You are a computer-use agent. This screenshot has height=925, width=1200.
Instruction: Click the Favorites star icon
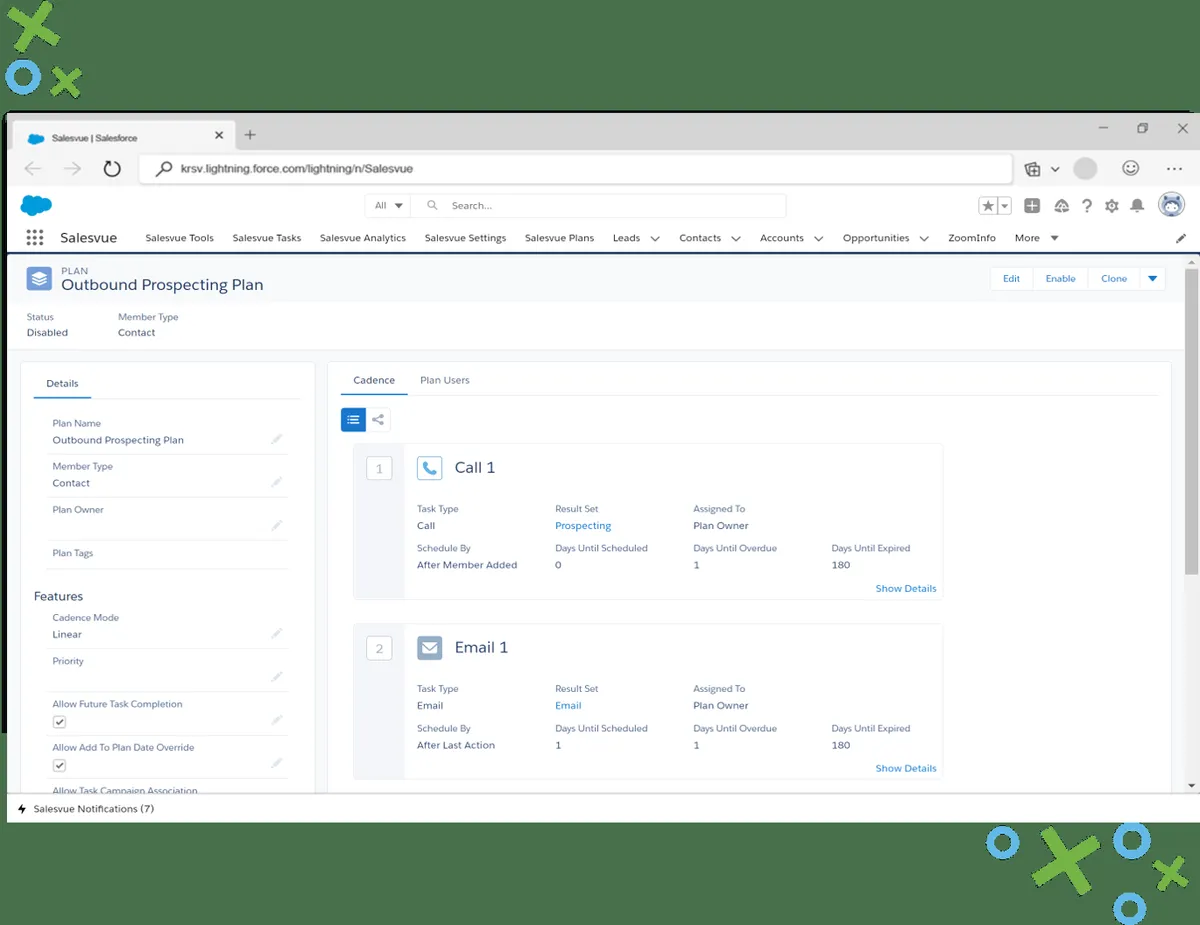click(988, 205)
